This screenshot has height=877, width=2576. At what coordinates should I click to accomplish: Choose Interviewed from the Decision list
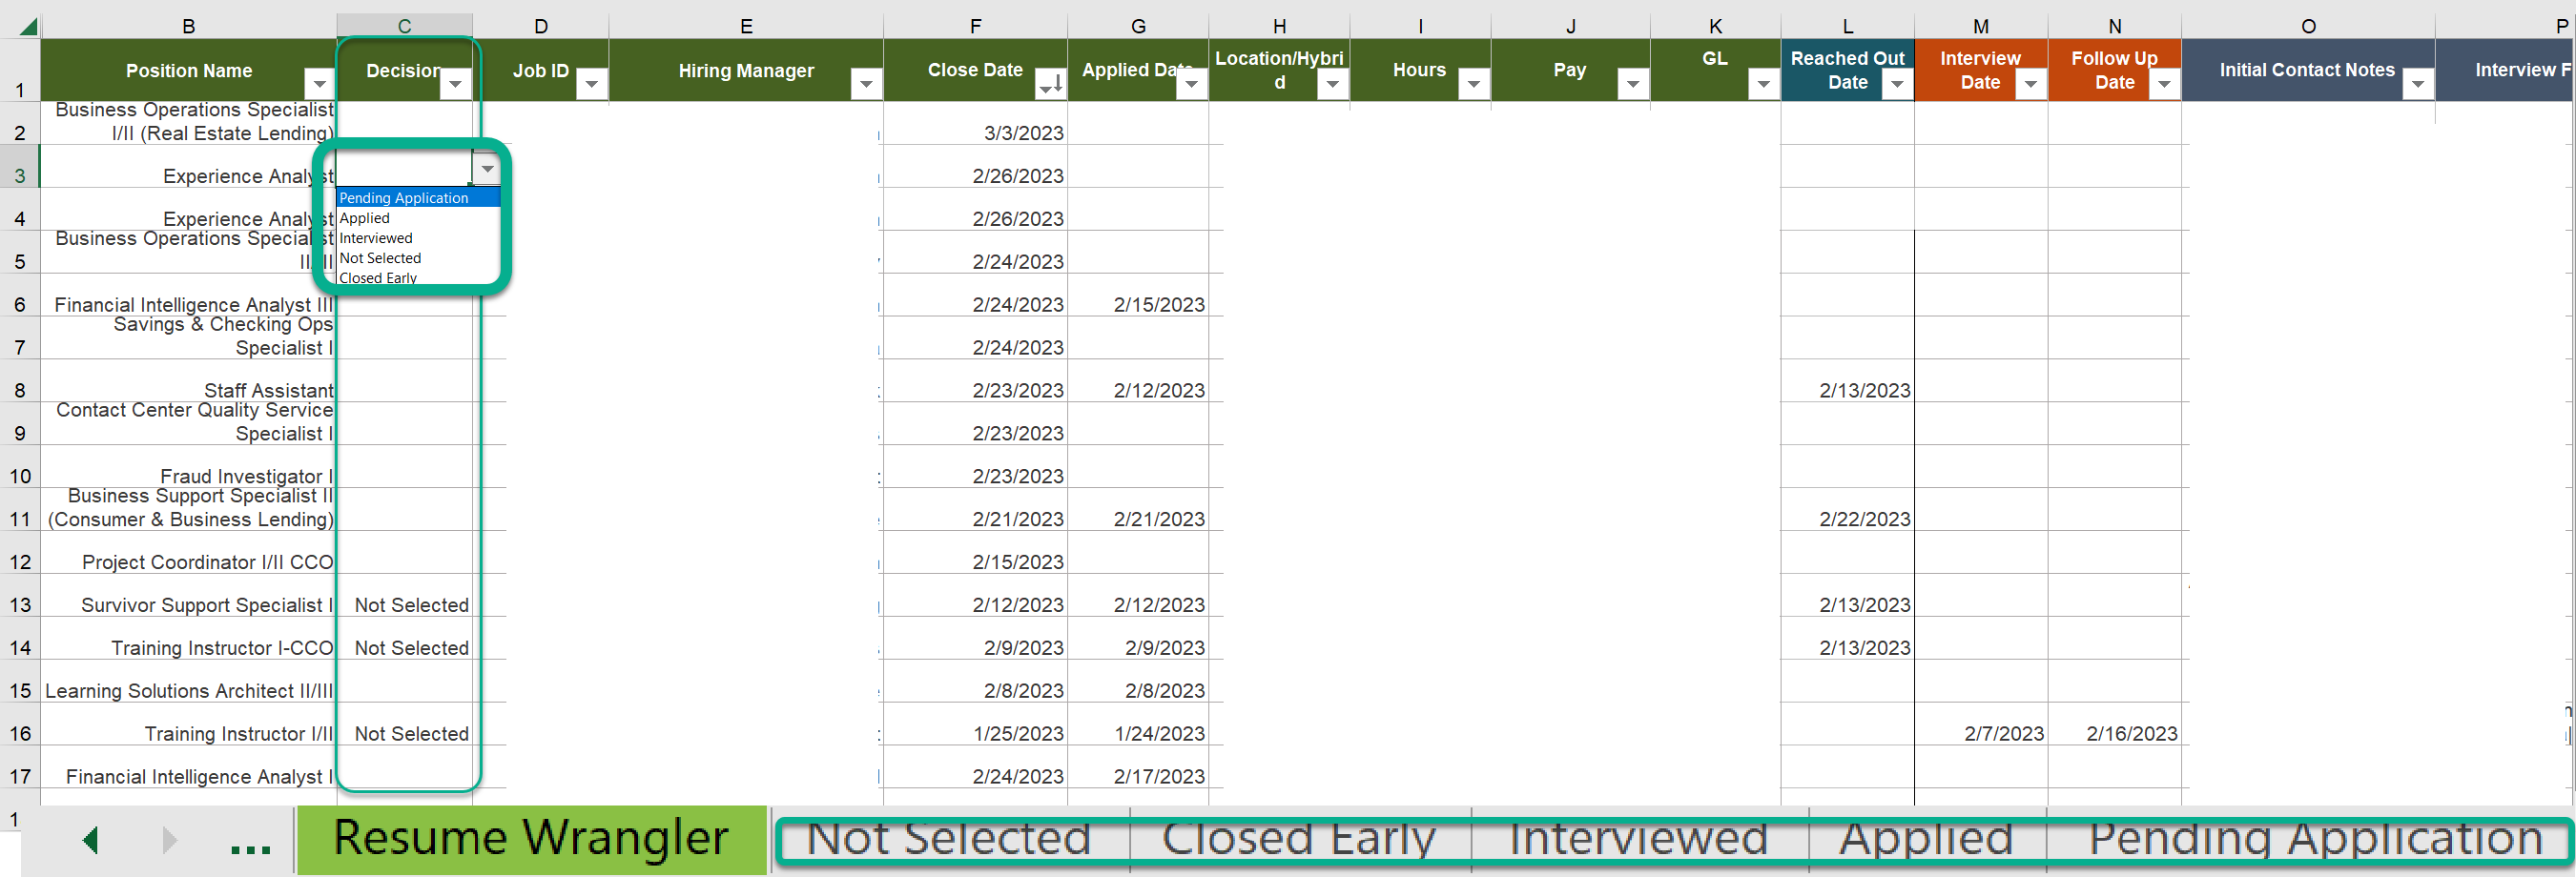coord(418,238)
